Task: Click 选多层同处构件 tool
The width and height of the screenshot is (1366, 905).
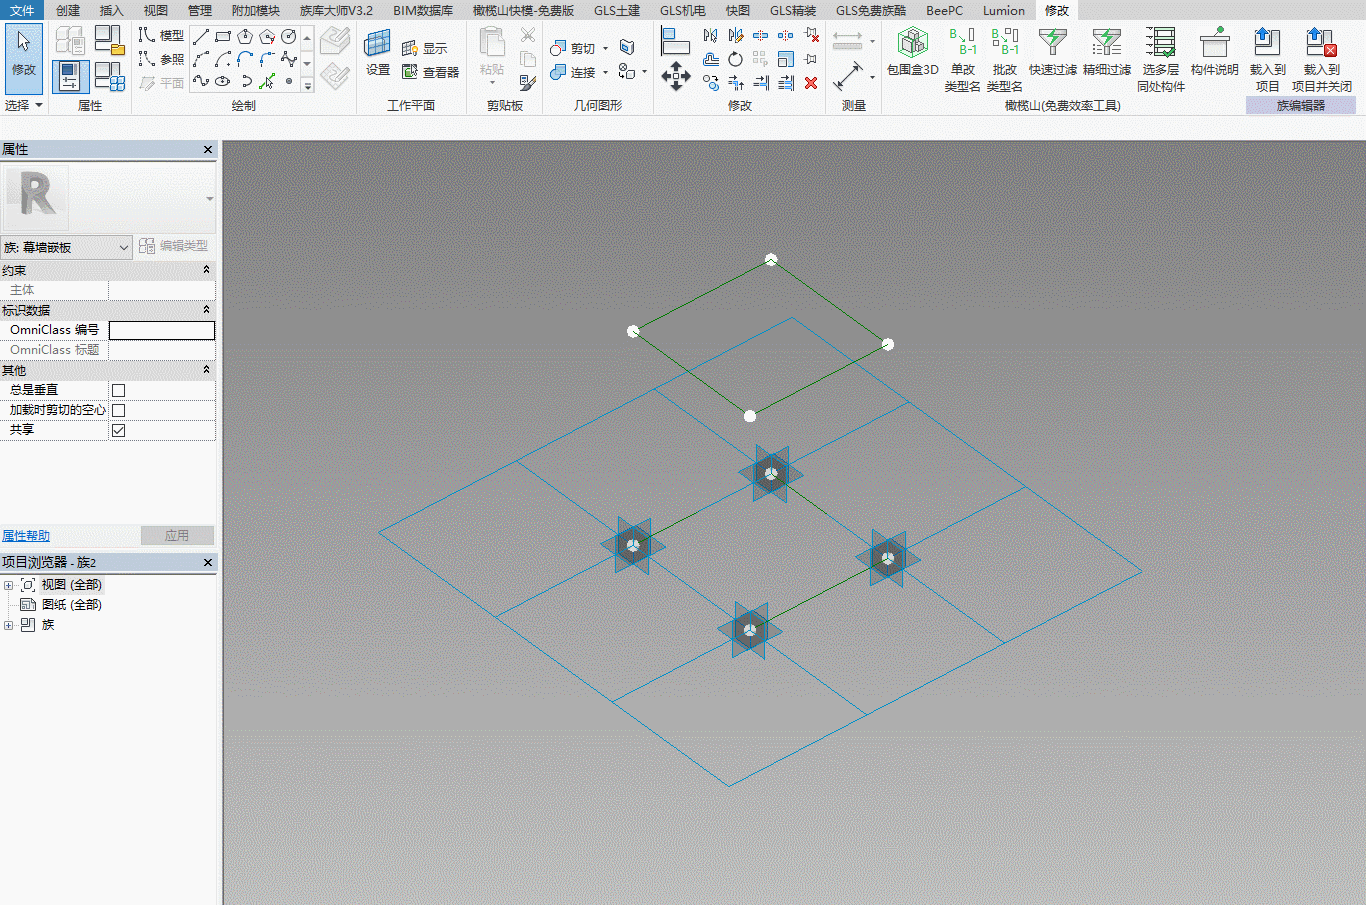Action: 1161,60
